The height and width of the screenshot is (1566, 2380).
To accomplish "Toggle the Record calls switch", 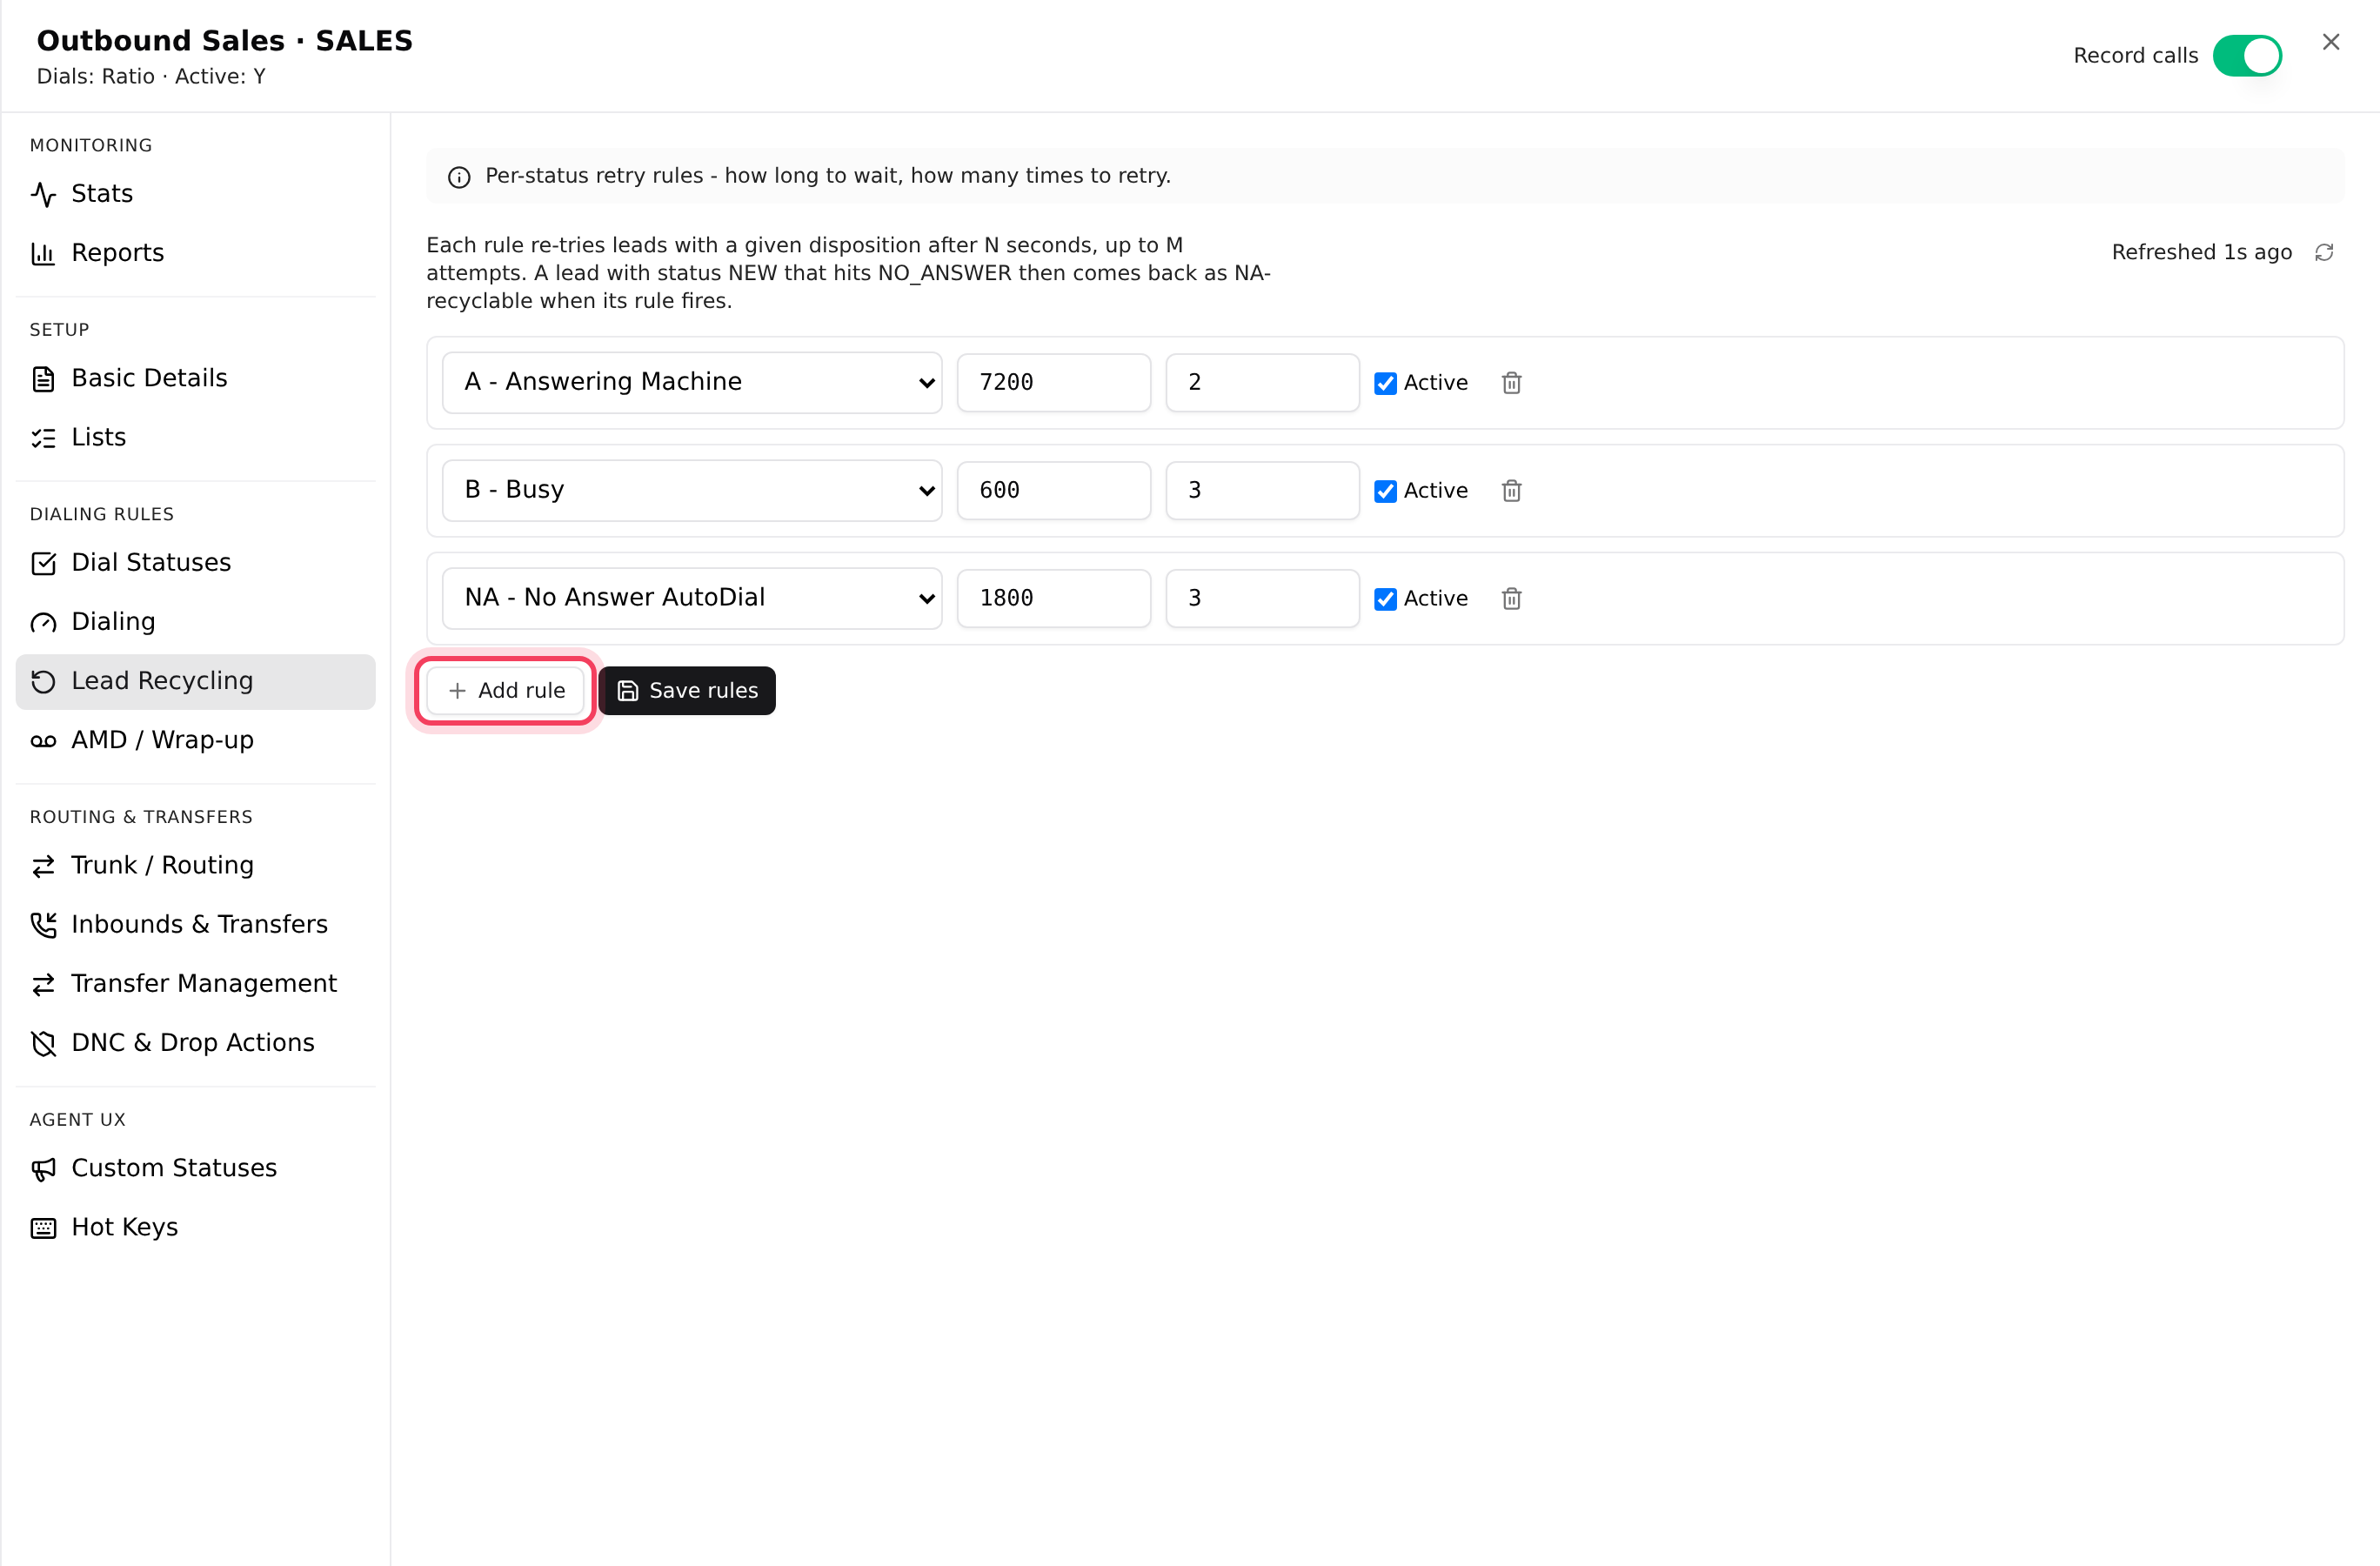I will [2247, 56].
